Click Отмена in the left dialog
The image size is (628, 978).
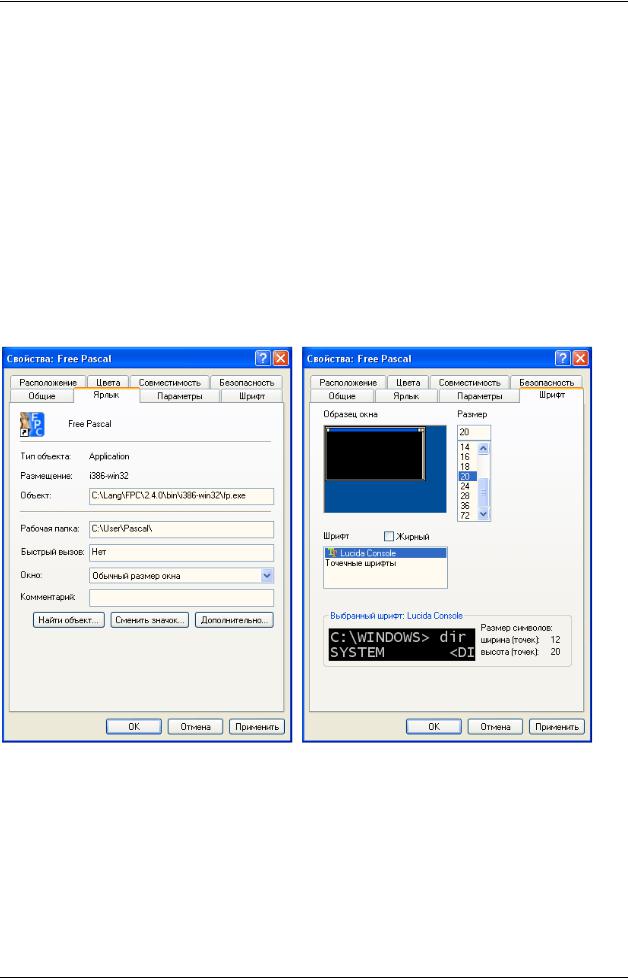pyautogui.click(x=195, y=727)
